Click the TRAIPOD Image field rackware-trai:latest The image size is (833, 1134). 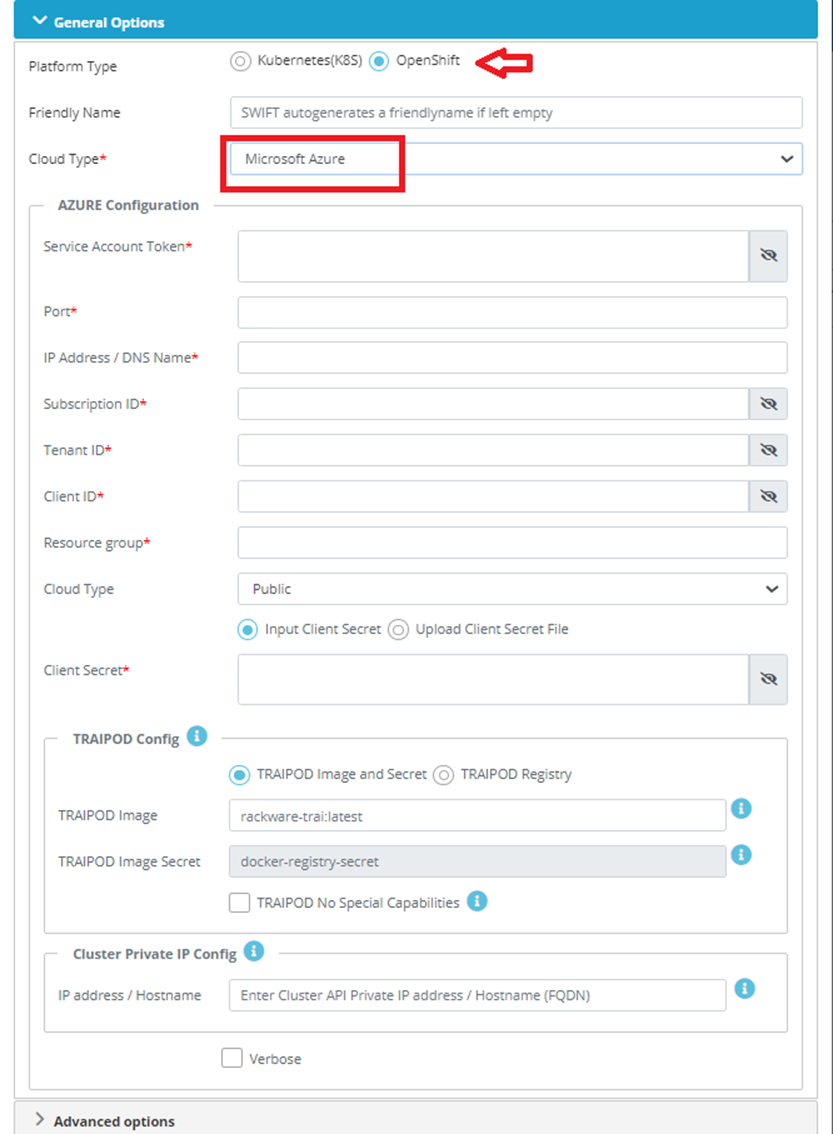[x=477, y=815]
